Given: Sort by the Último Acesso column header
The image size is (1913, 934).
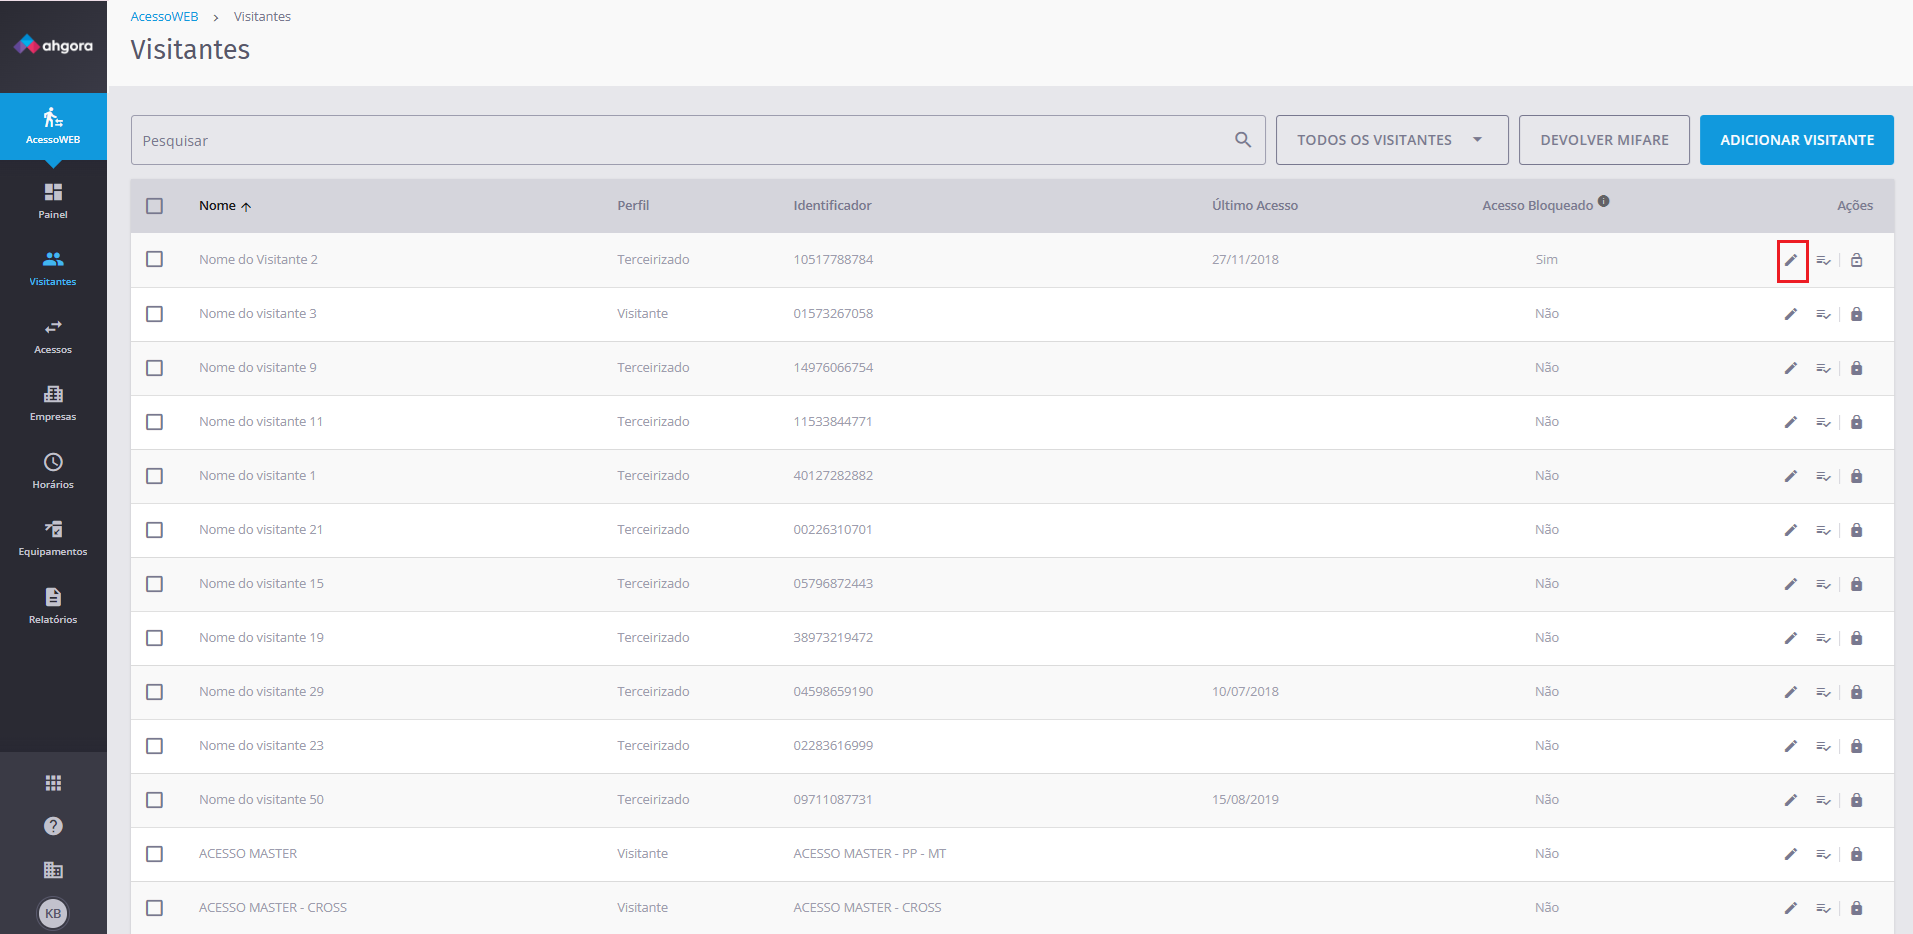Looking at the screenshot, I should pyautogui.click(x=1254, y=206).
